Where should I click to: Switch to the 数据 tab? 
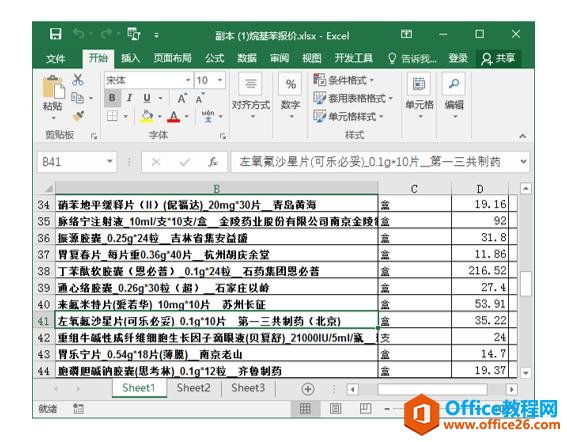[x=247, y=58]
